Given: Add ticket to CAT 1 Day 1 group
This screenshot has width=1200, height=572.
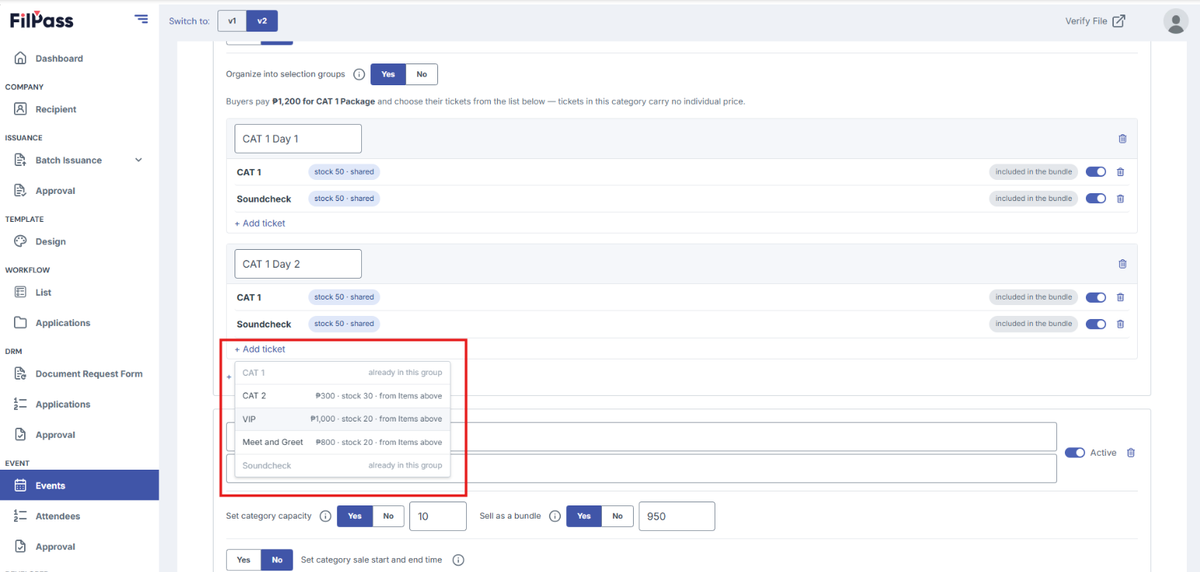Looking at the screenshot, I should click(260, 223).
